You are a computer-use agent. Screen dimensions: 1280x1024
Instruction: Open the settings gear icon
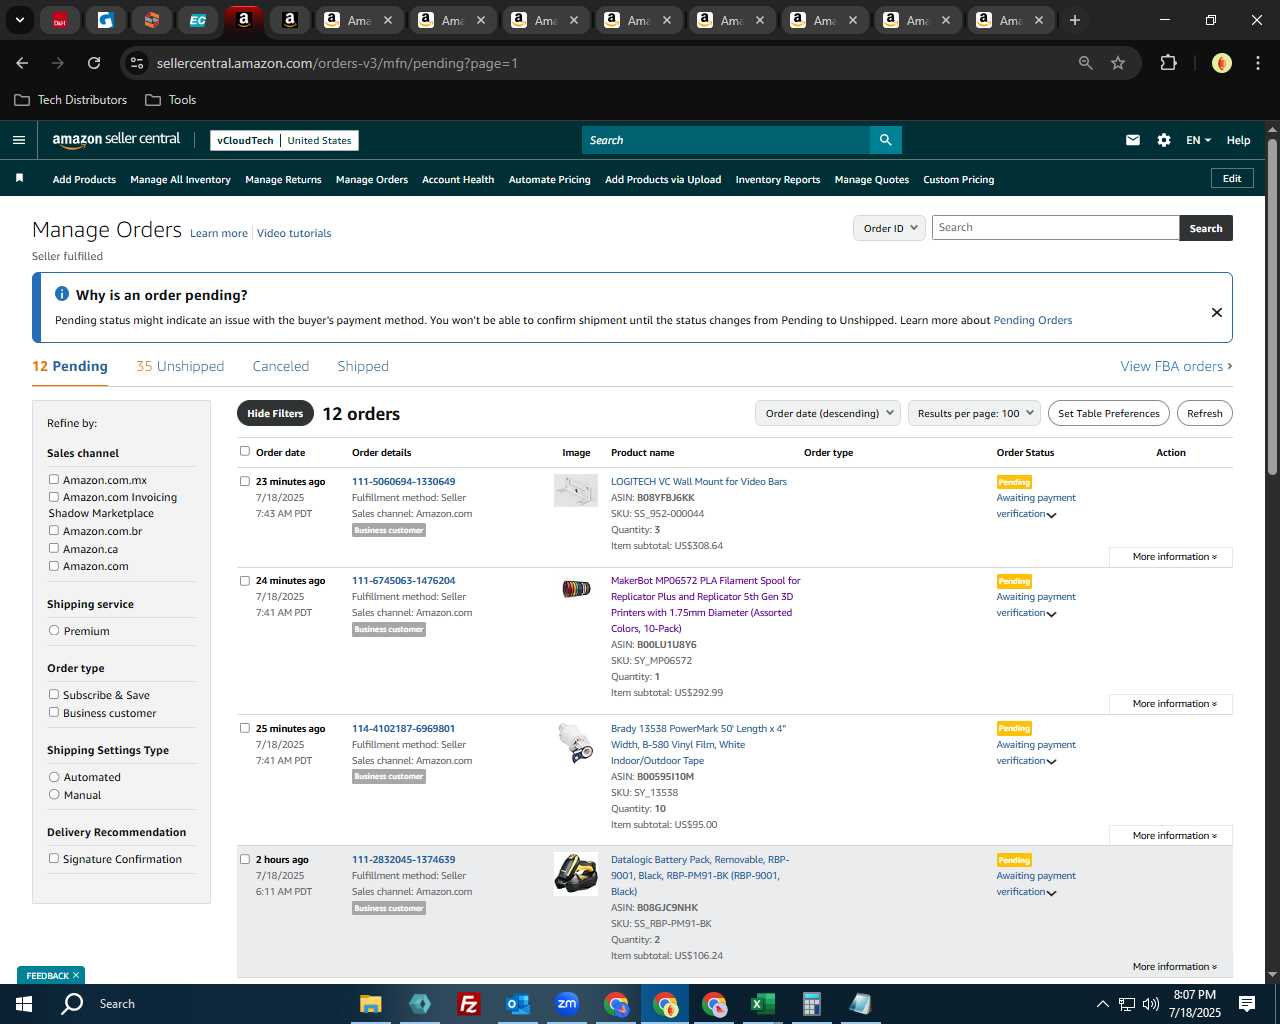point(1164,140)
